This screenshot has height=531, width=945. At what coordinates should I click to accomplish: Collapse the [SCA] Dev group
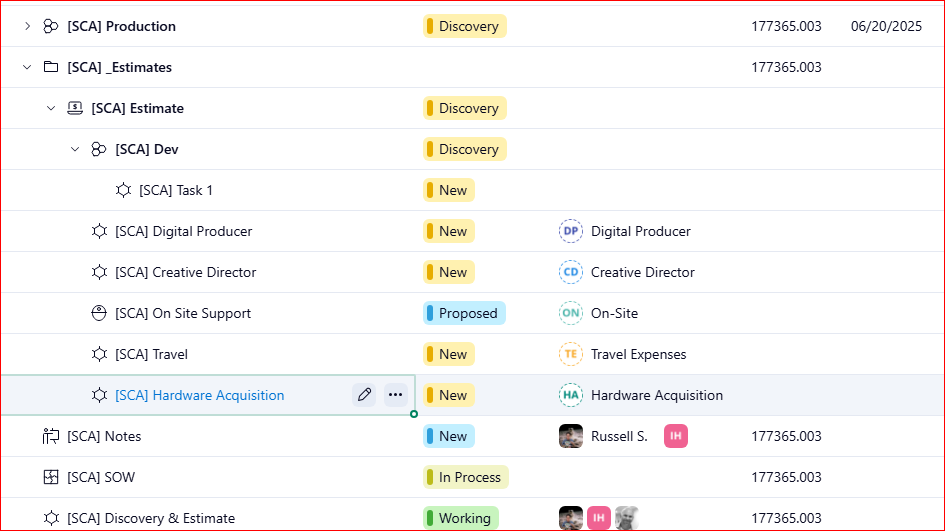[x=75, y=149]
